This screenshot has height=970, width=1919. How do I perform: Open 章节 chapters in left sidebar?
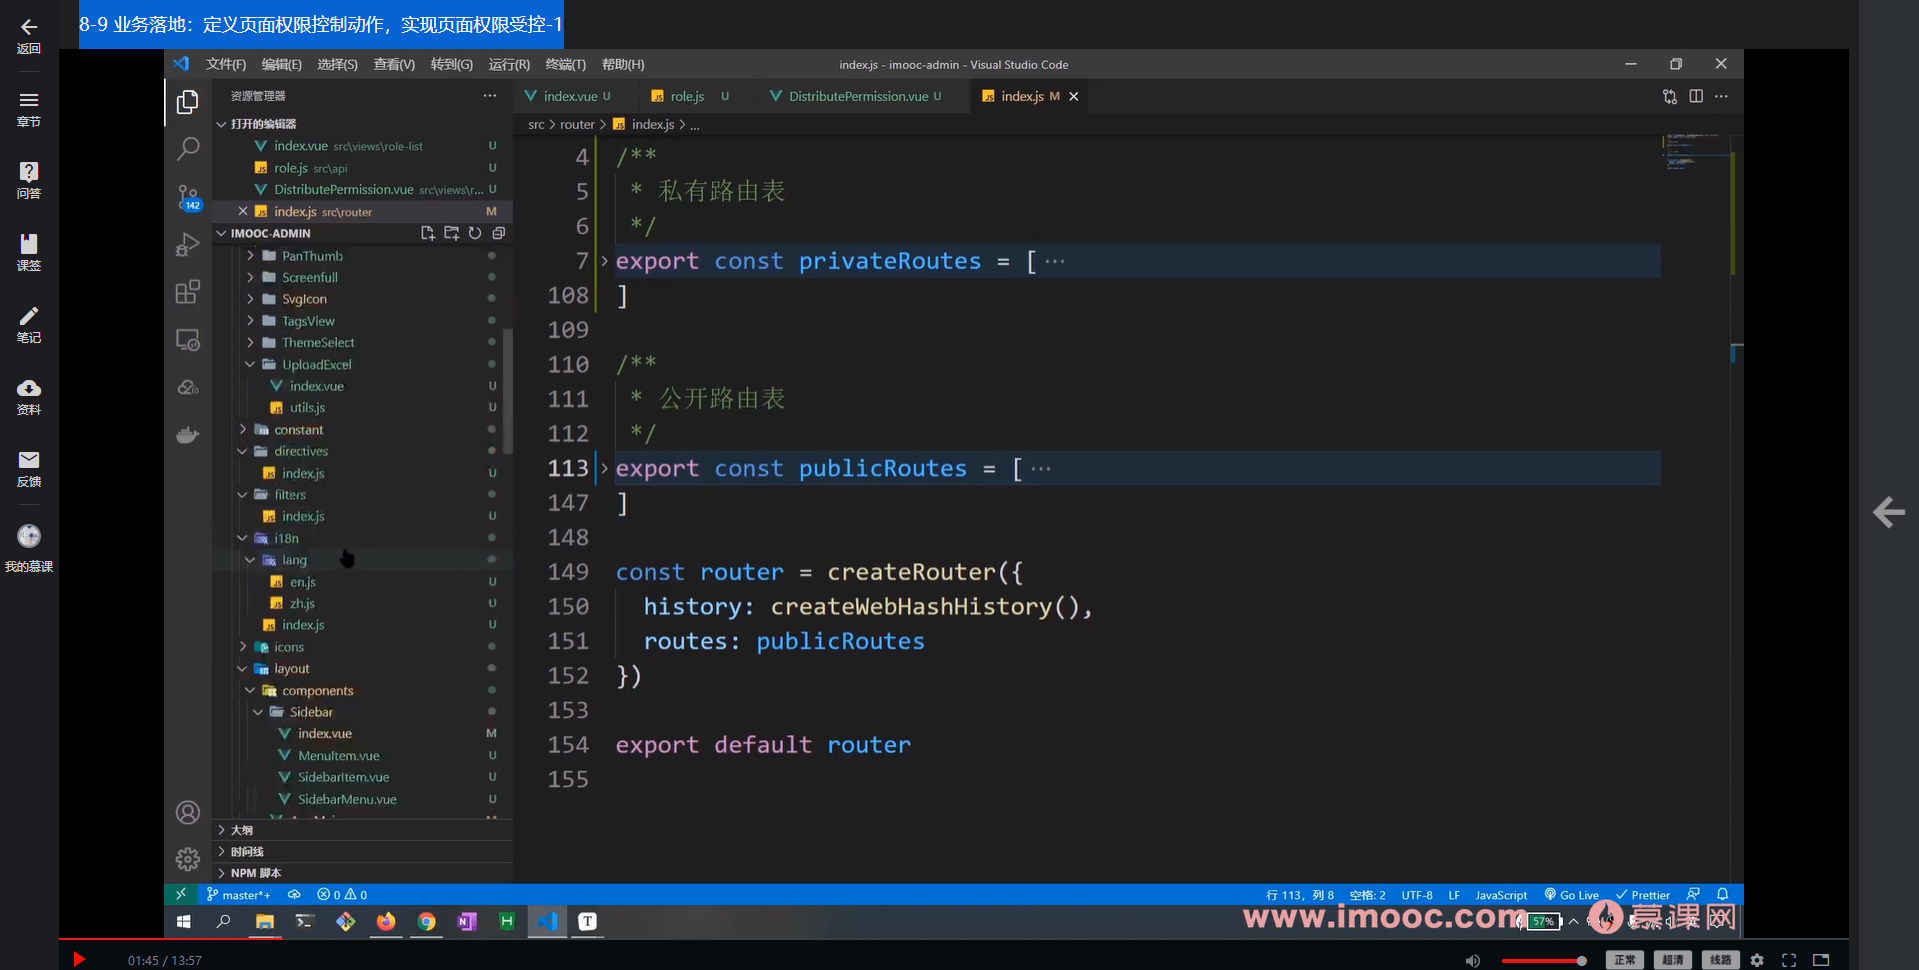pos(29,109)
